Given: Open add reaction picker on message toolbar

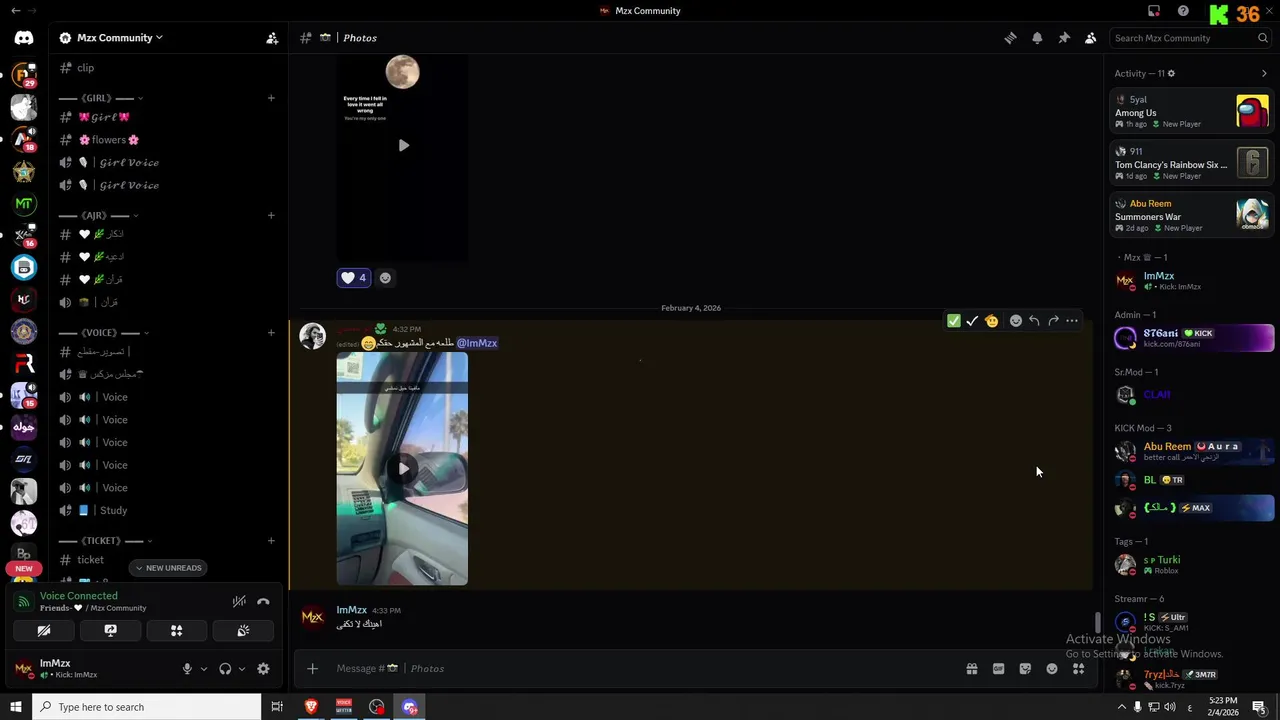Looking at the screenshot, I should coord(1016,321).
